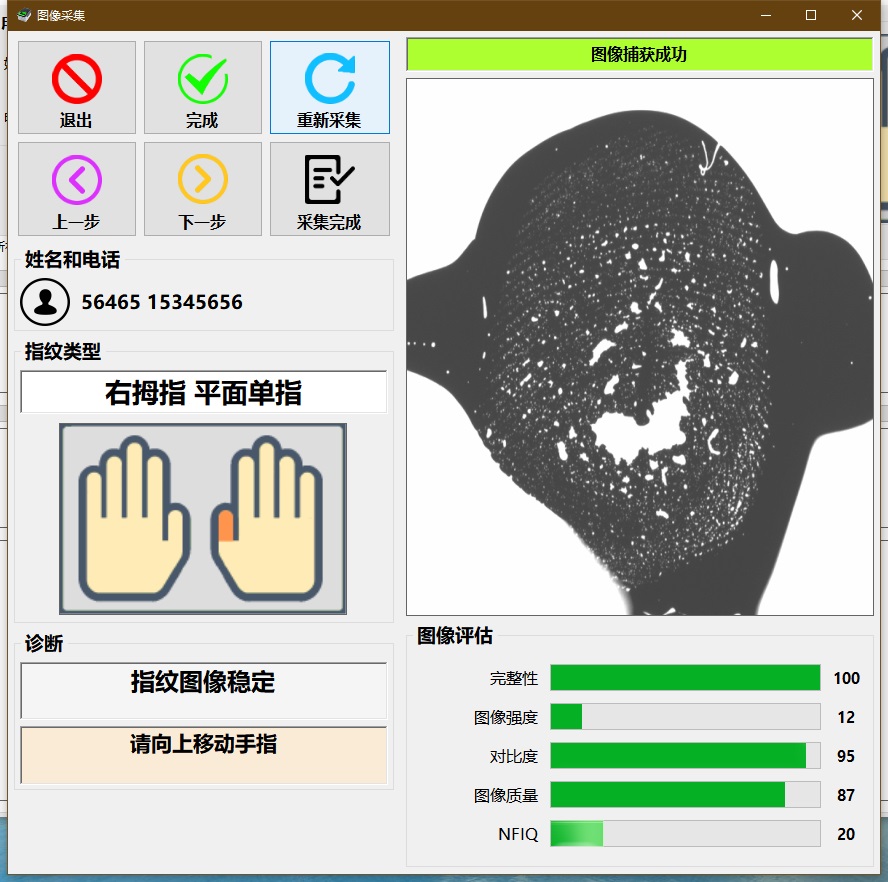Click the NFIQ score bar

[x=685, y=834]
